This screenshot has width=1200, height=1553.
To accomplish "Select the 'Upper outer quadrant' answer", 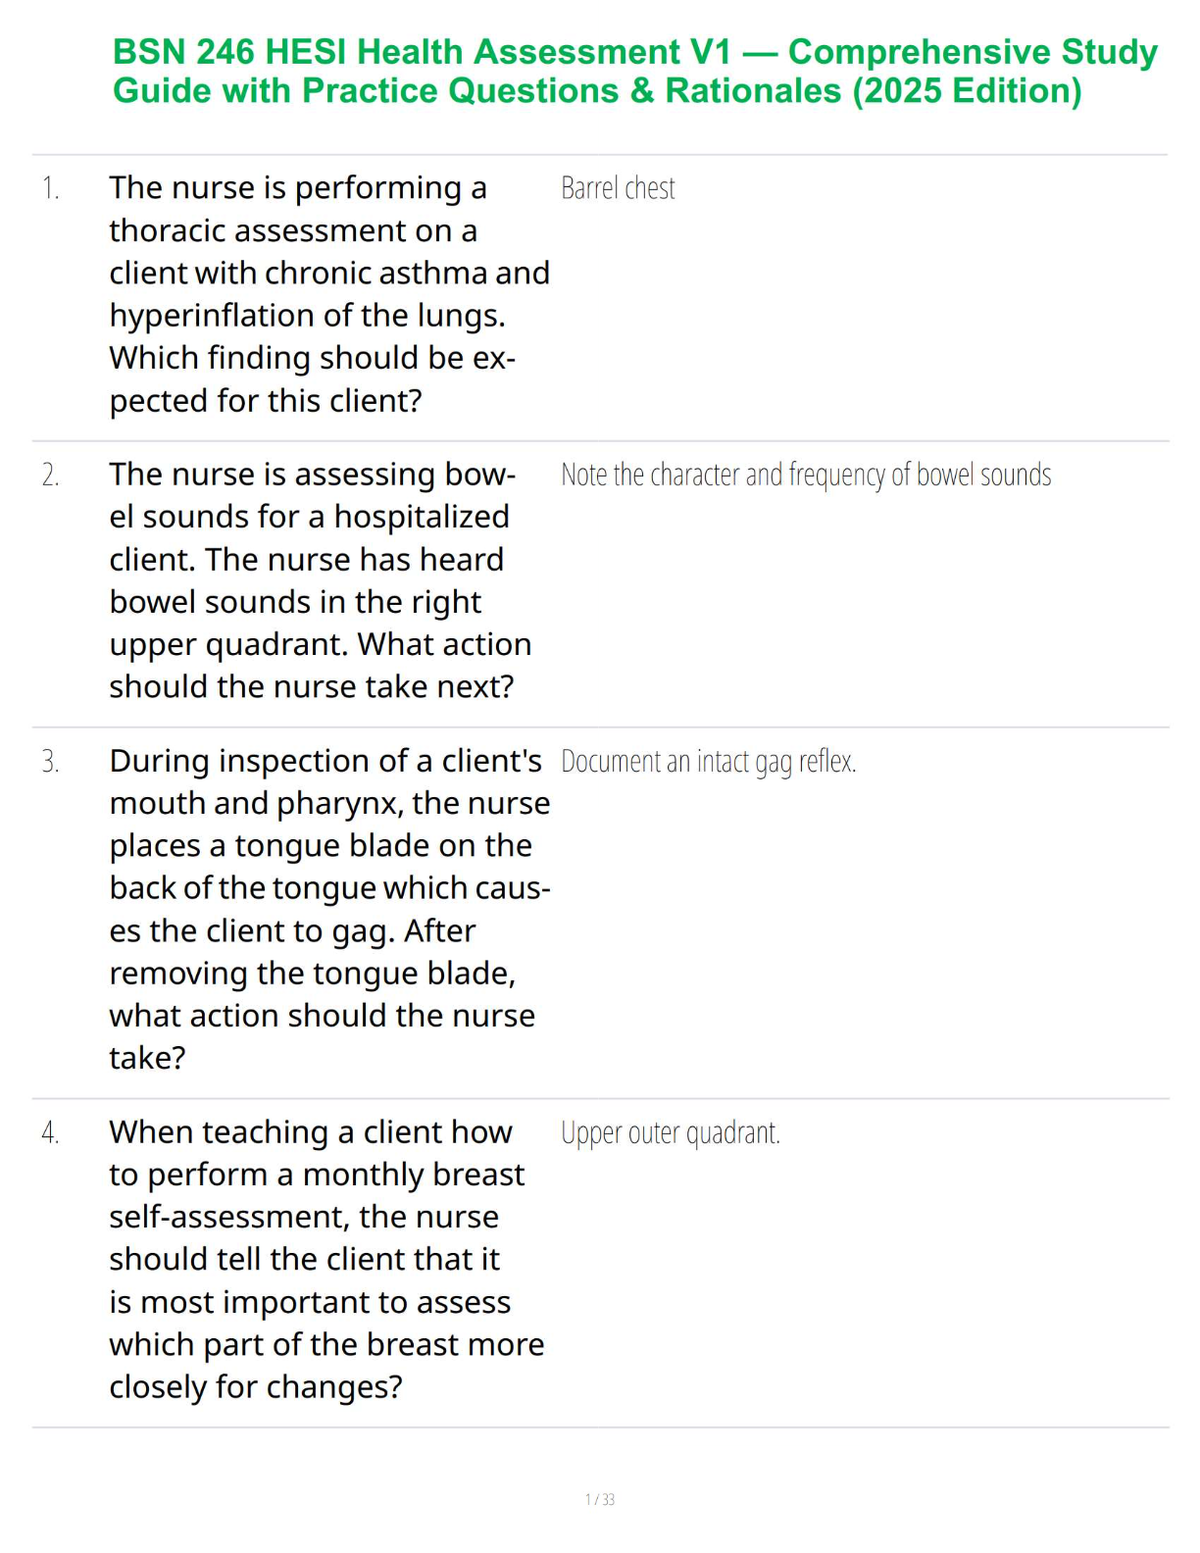I will (x=671, y=1133).
